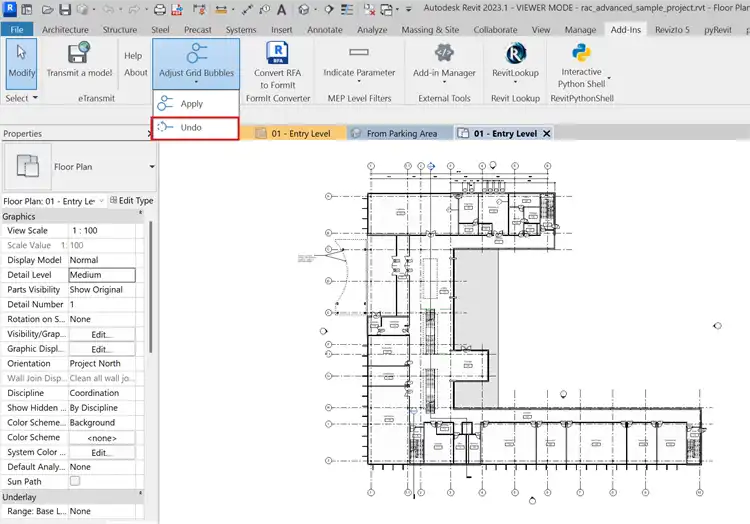
Task: Click the Switch Windows icon
Action: click(386, 9)
